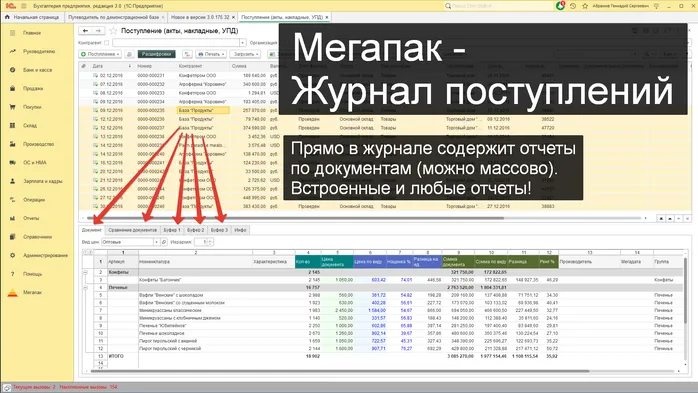
Task: Click the horizontal scrollbar of documents list
Action: (295, 218)
